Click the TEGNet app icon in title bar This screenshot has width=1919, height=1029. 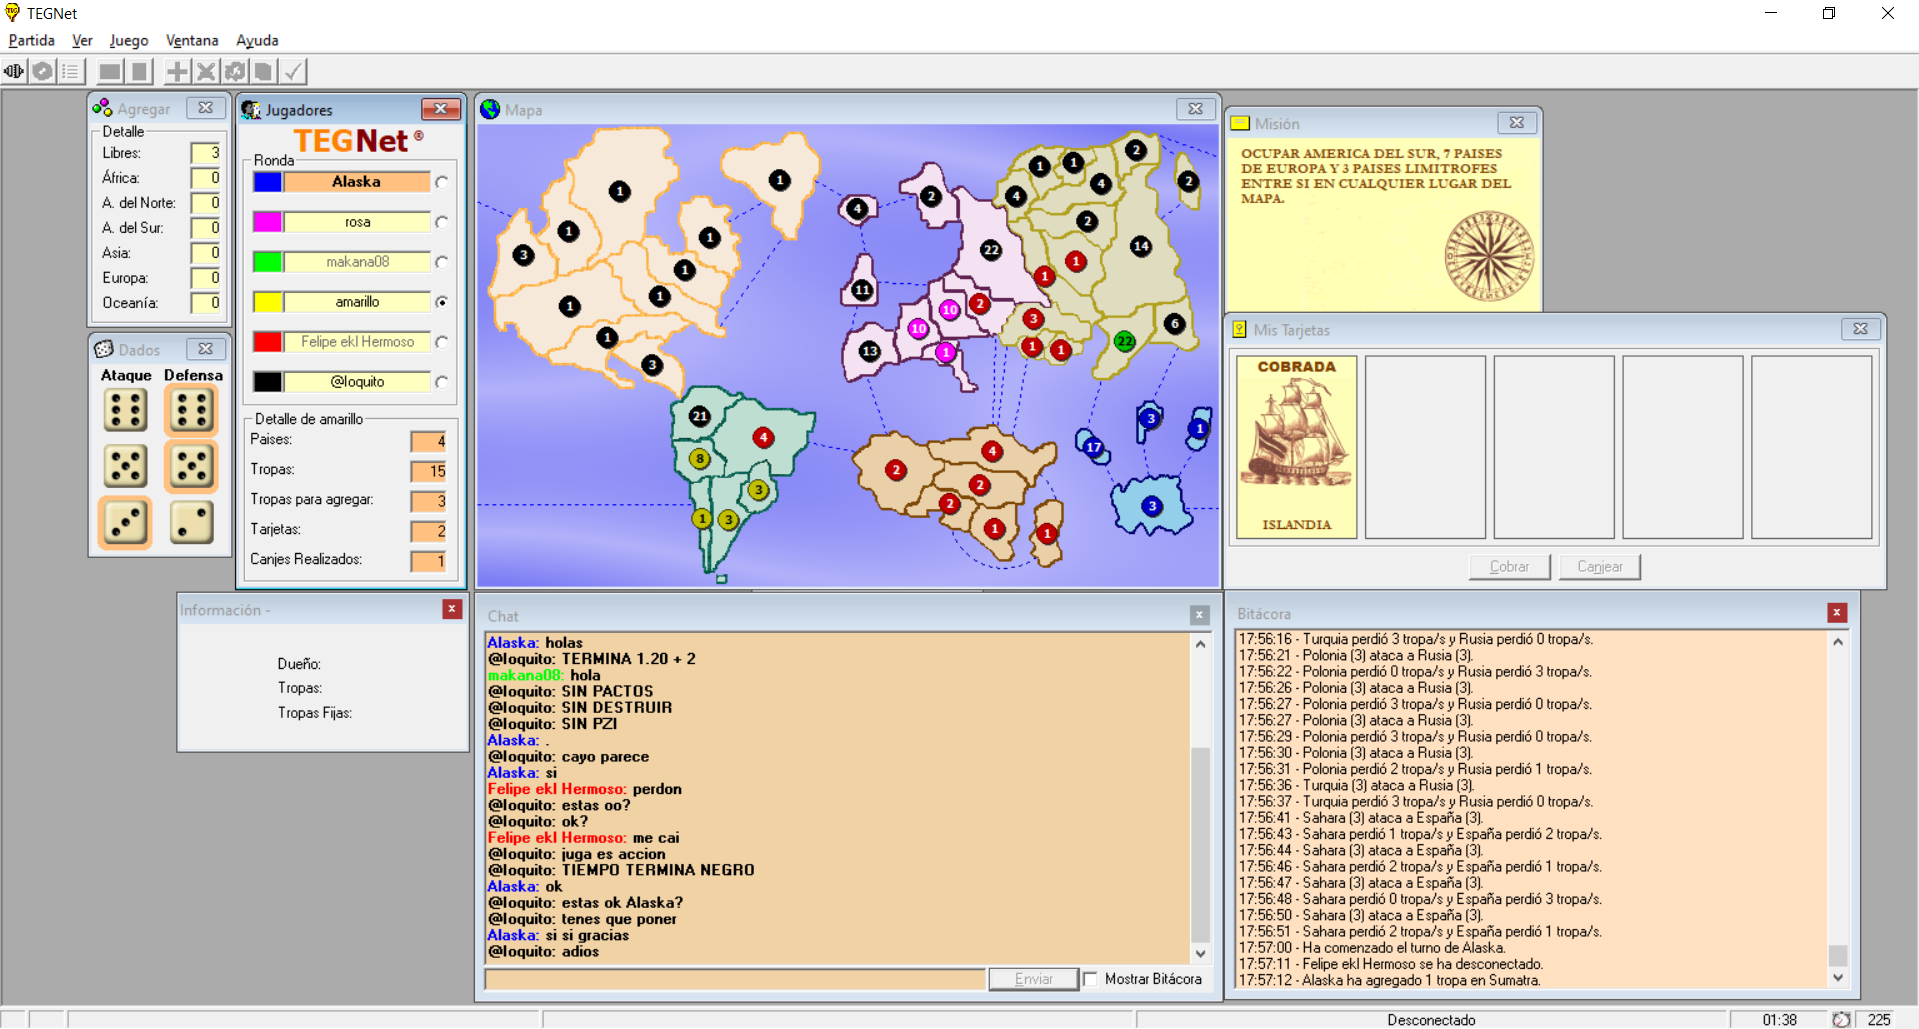[x=13, y=13]
